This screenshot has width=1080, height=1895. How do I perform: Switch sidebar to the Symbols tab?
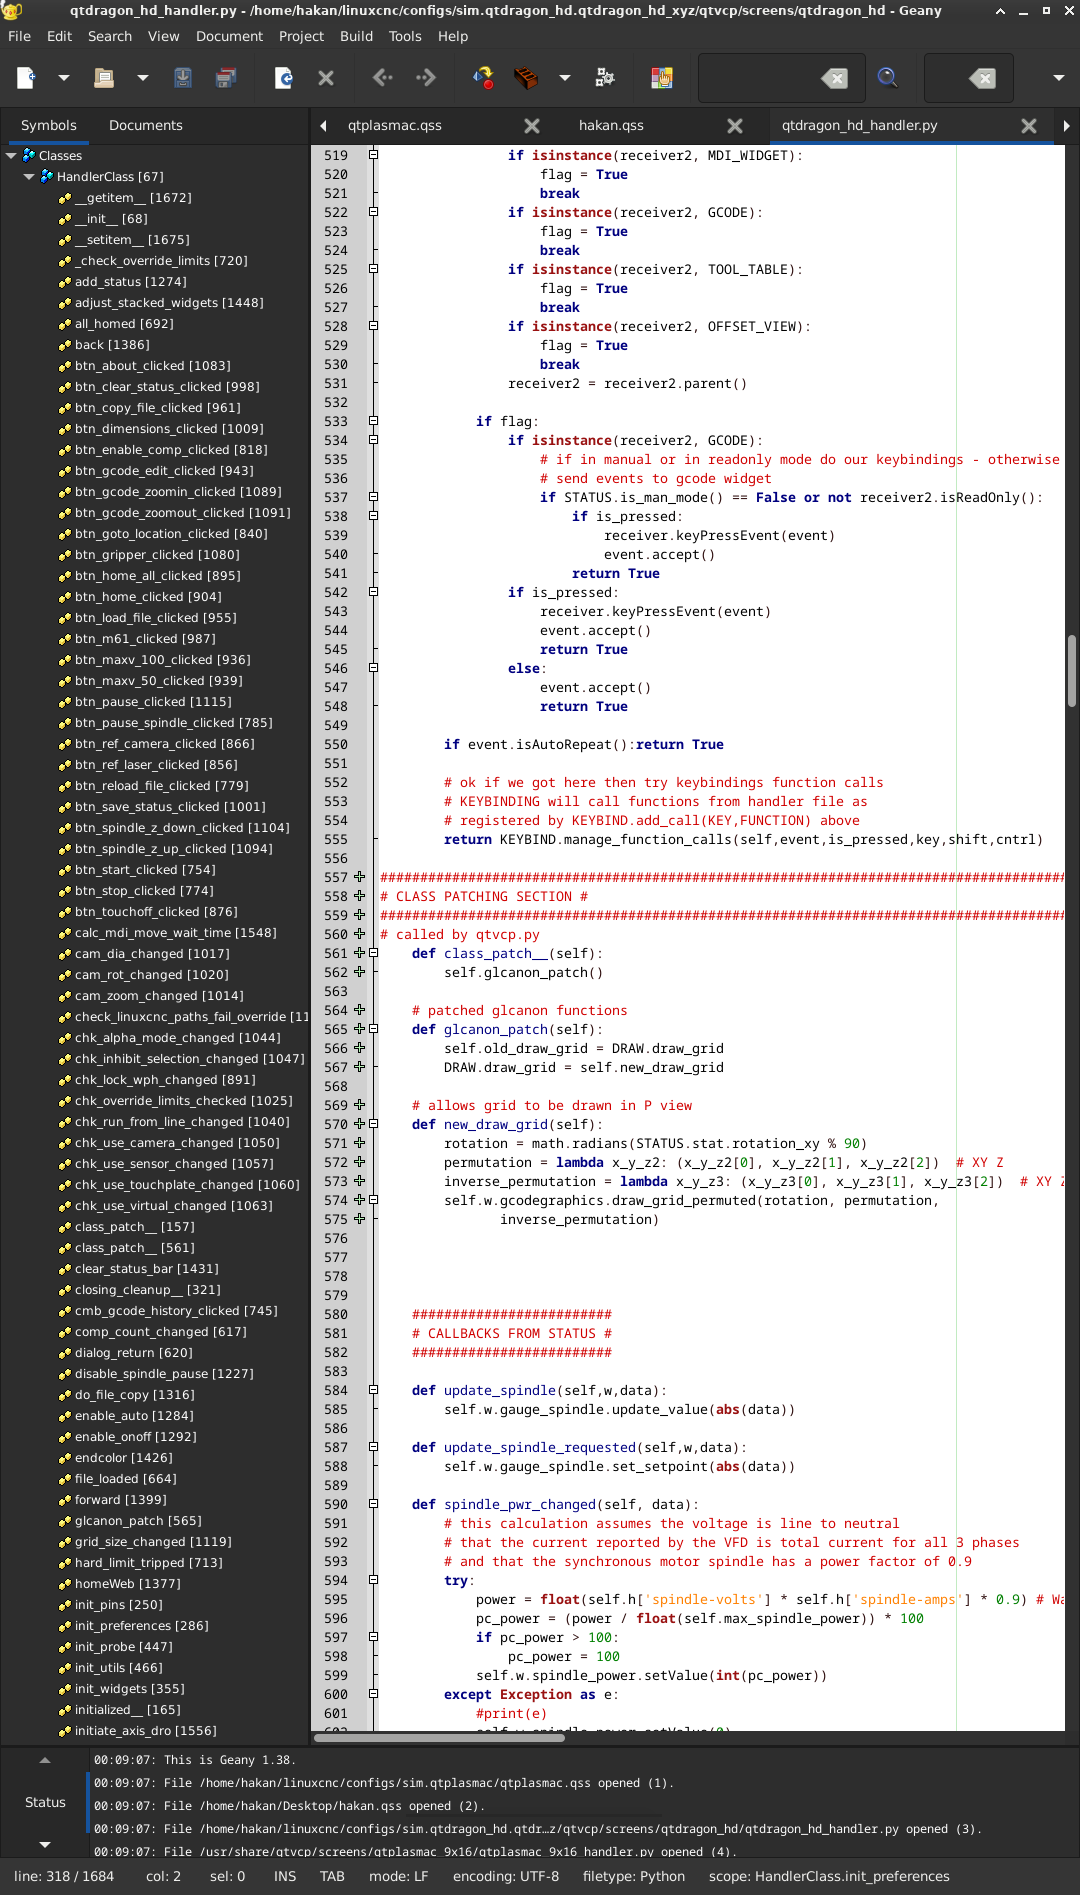tap(48, 125)
